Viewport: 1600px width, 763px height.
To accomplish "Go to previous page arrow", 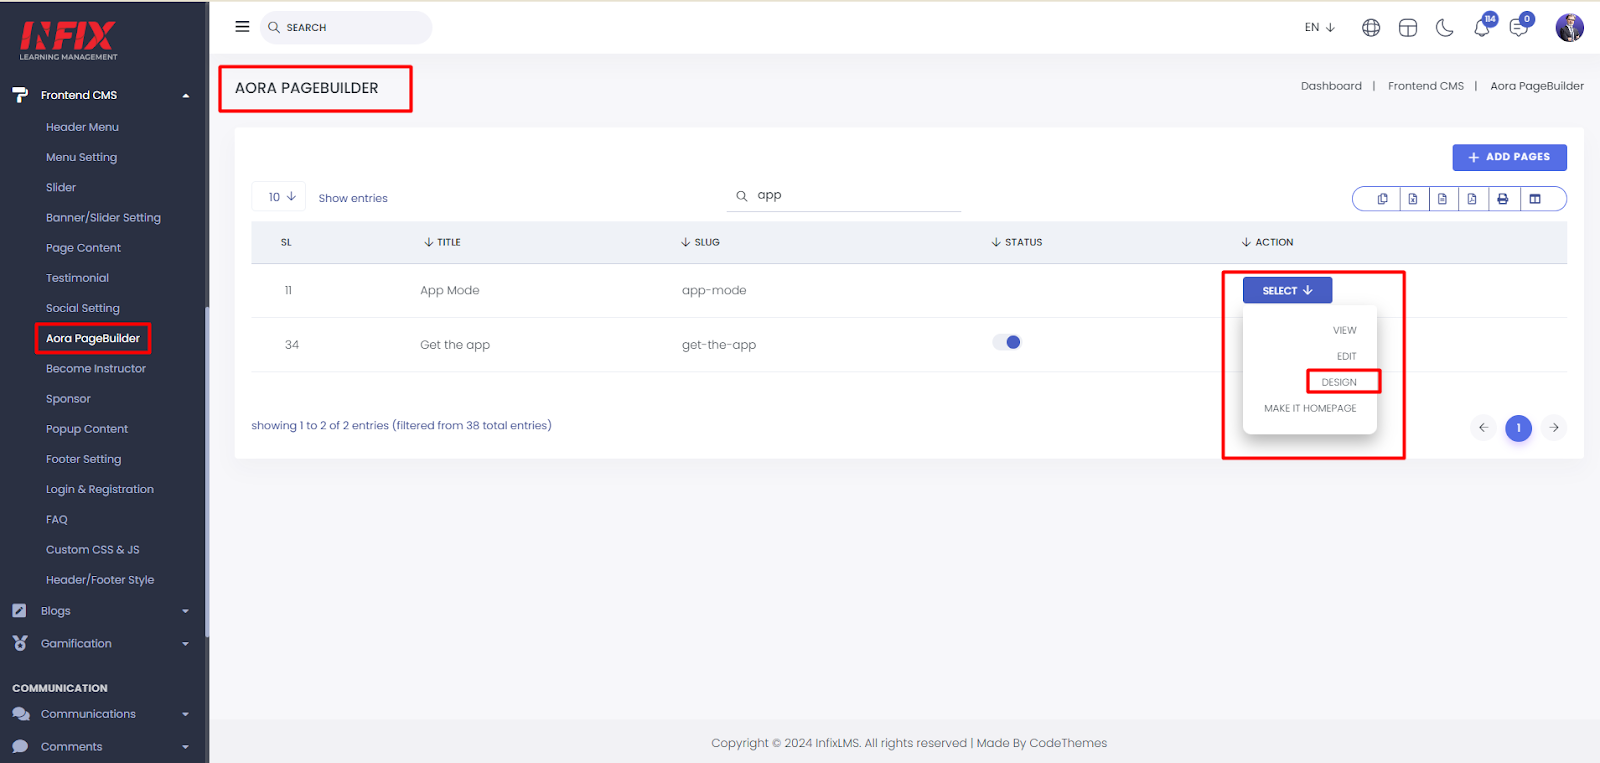I will click(x=1483, y=428).
